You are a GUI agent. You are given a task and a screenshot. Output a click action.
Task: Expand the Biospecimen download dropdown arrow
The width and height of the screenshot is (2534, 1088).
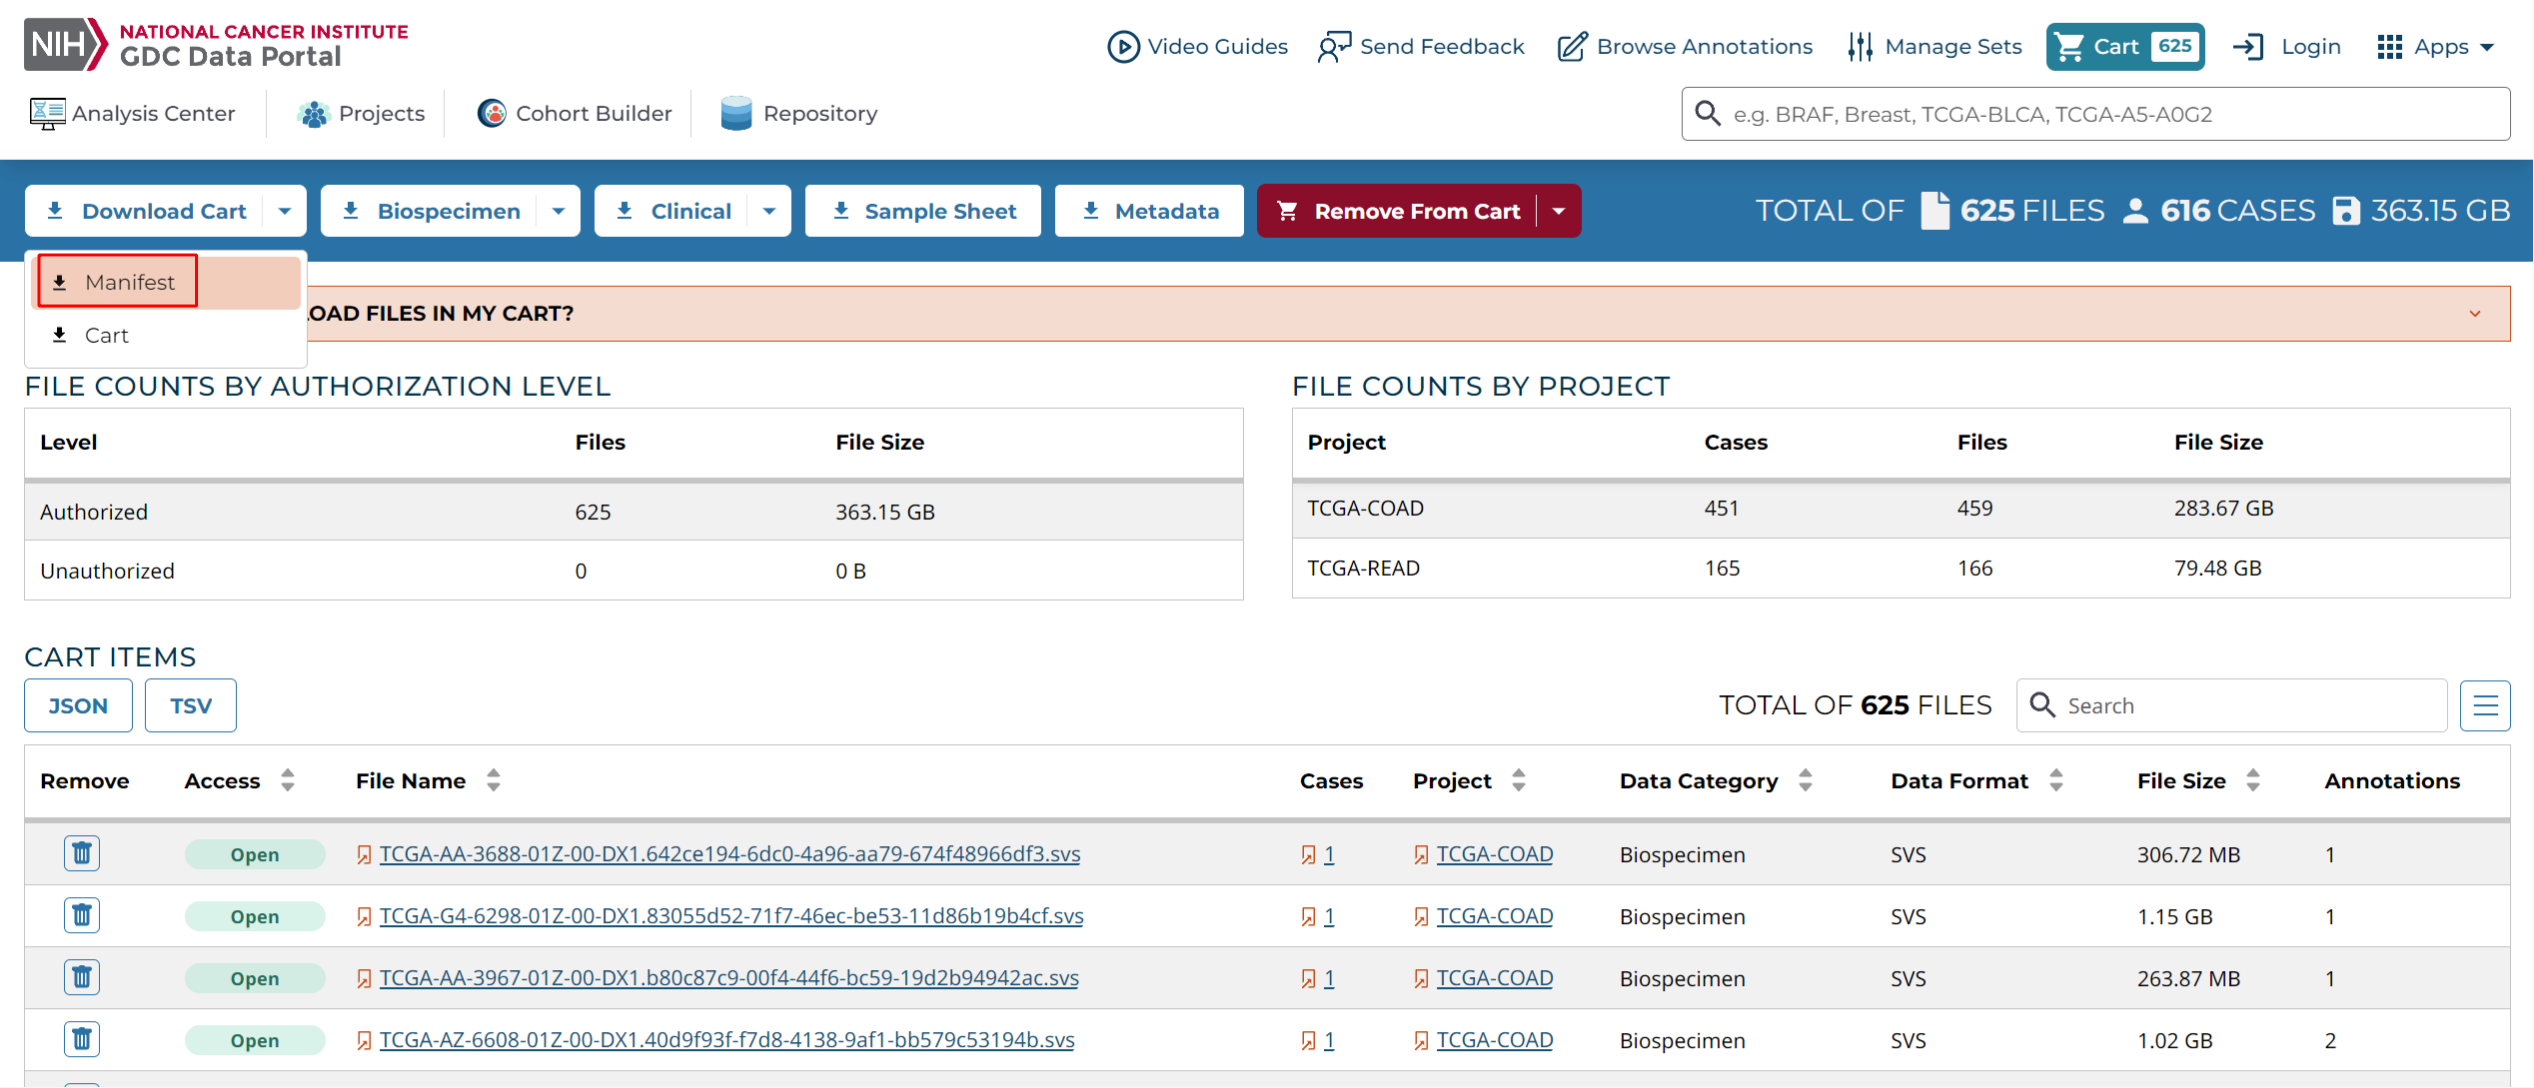559,211
